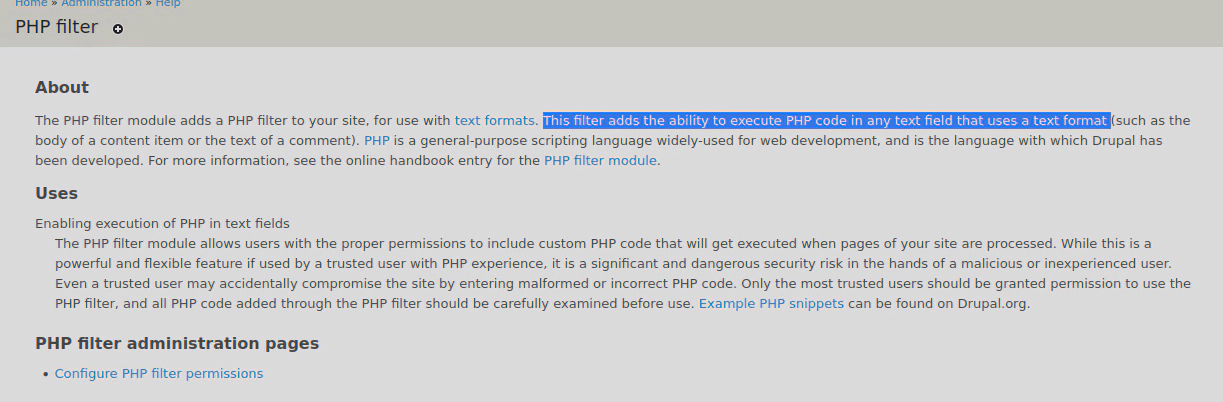Click the bullet before Configure PHP filter permissions
The height and width of the screenshot is (402, 1223).
[45, 374]
